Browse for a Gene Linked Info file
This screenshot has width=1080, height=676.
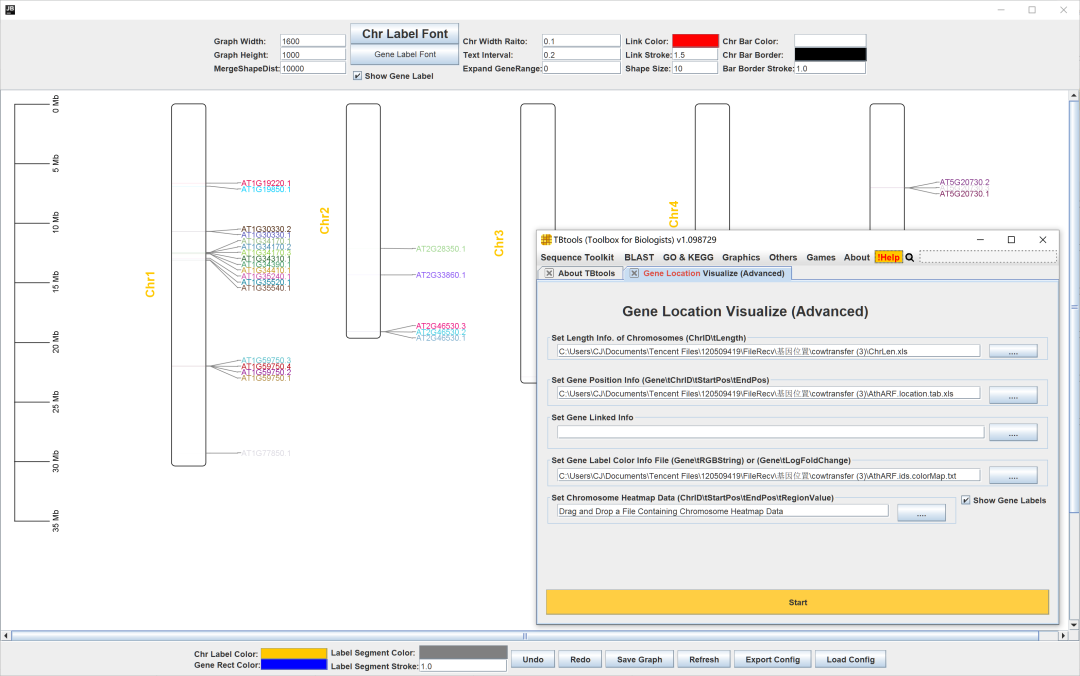click(1013, 431)
